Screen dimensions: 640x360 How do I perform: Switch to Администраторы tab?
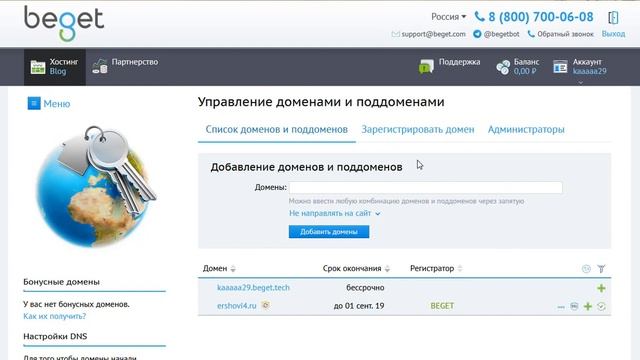pyautogui.click(x=526, y=129)
